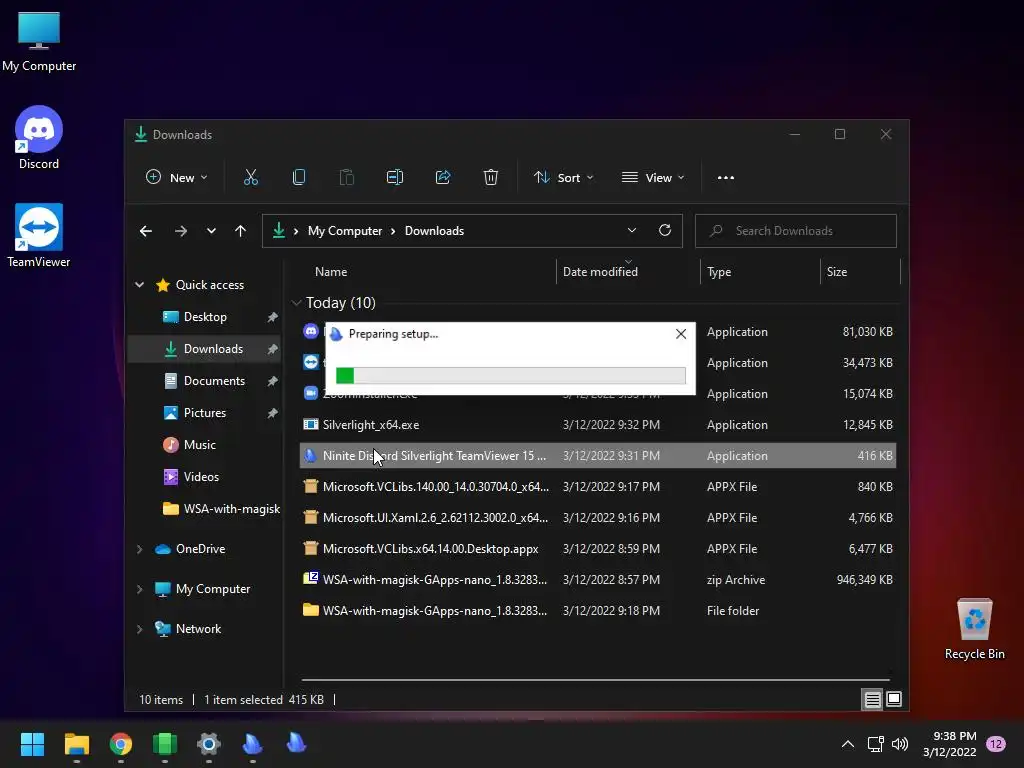Select the WSA-with-magisk zip Archive
This screenshot has height=768, width=1024.
(598, 579)
